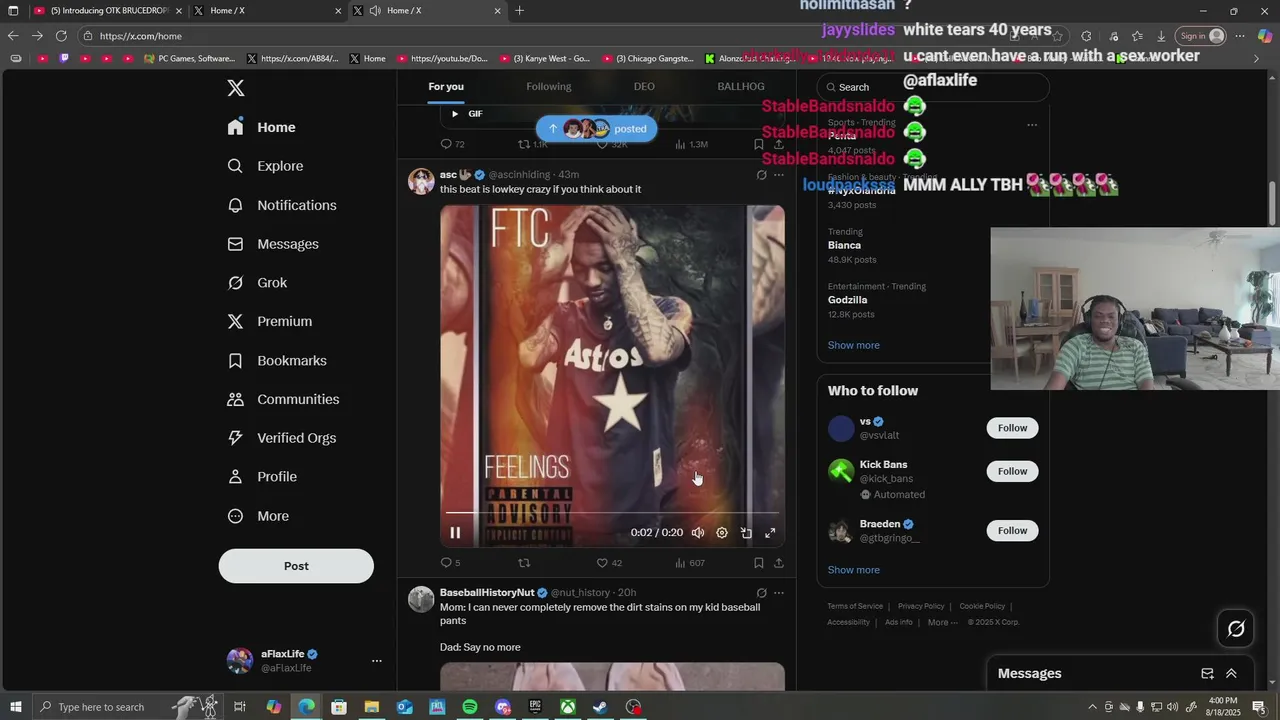Follow the Braeden account
1280x720 pixels.
tap(1012, 531)
